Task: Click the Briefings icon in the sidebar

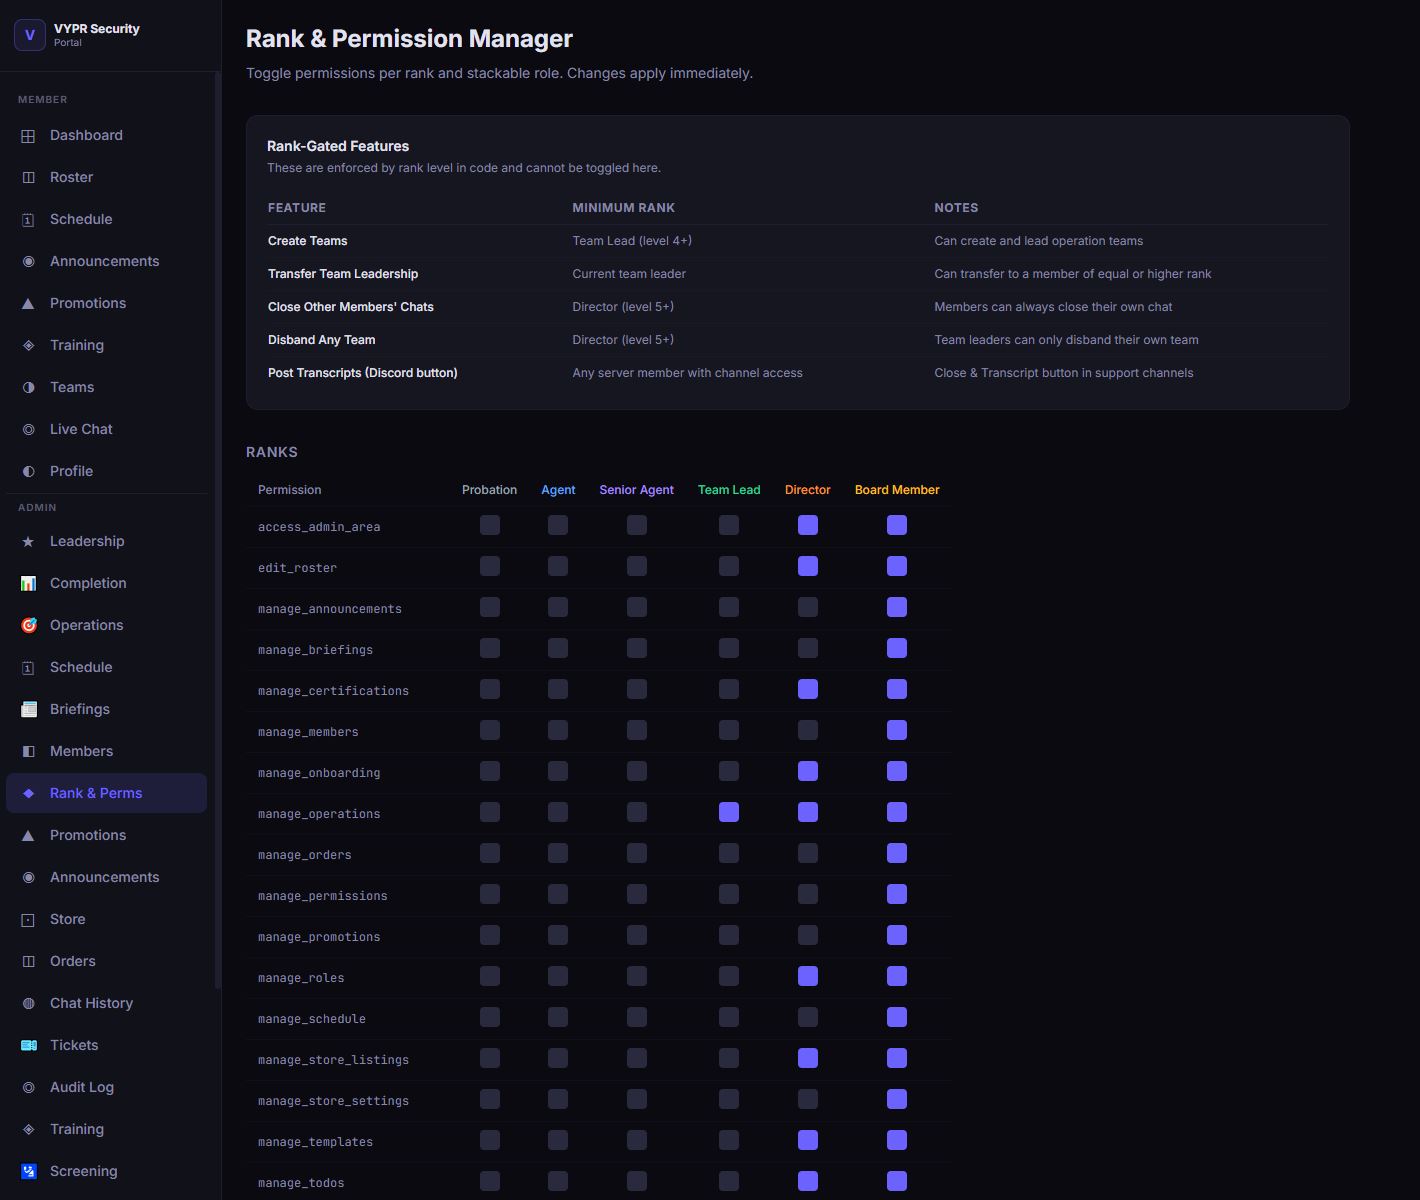Action: click(x=28, y=710)
